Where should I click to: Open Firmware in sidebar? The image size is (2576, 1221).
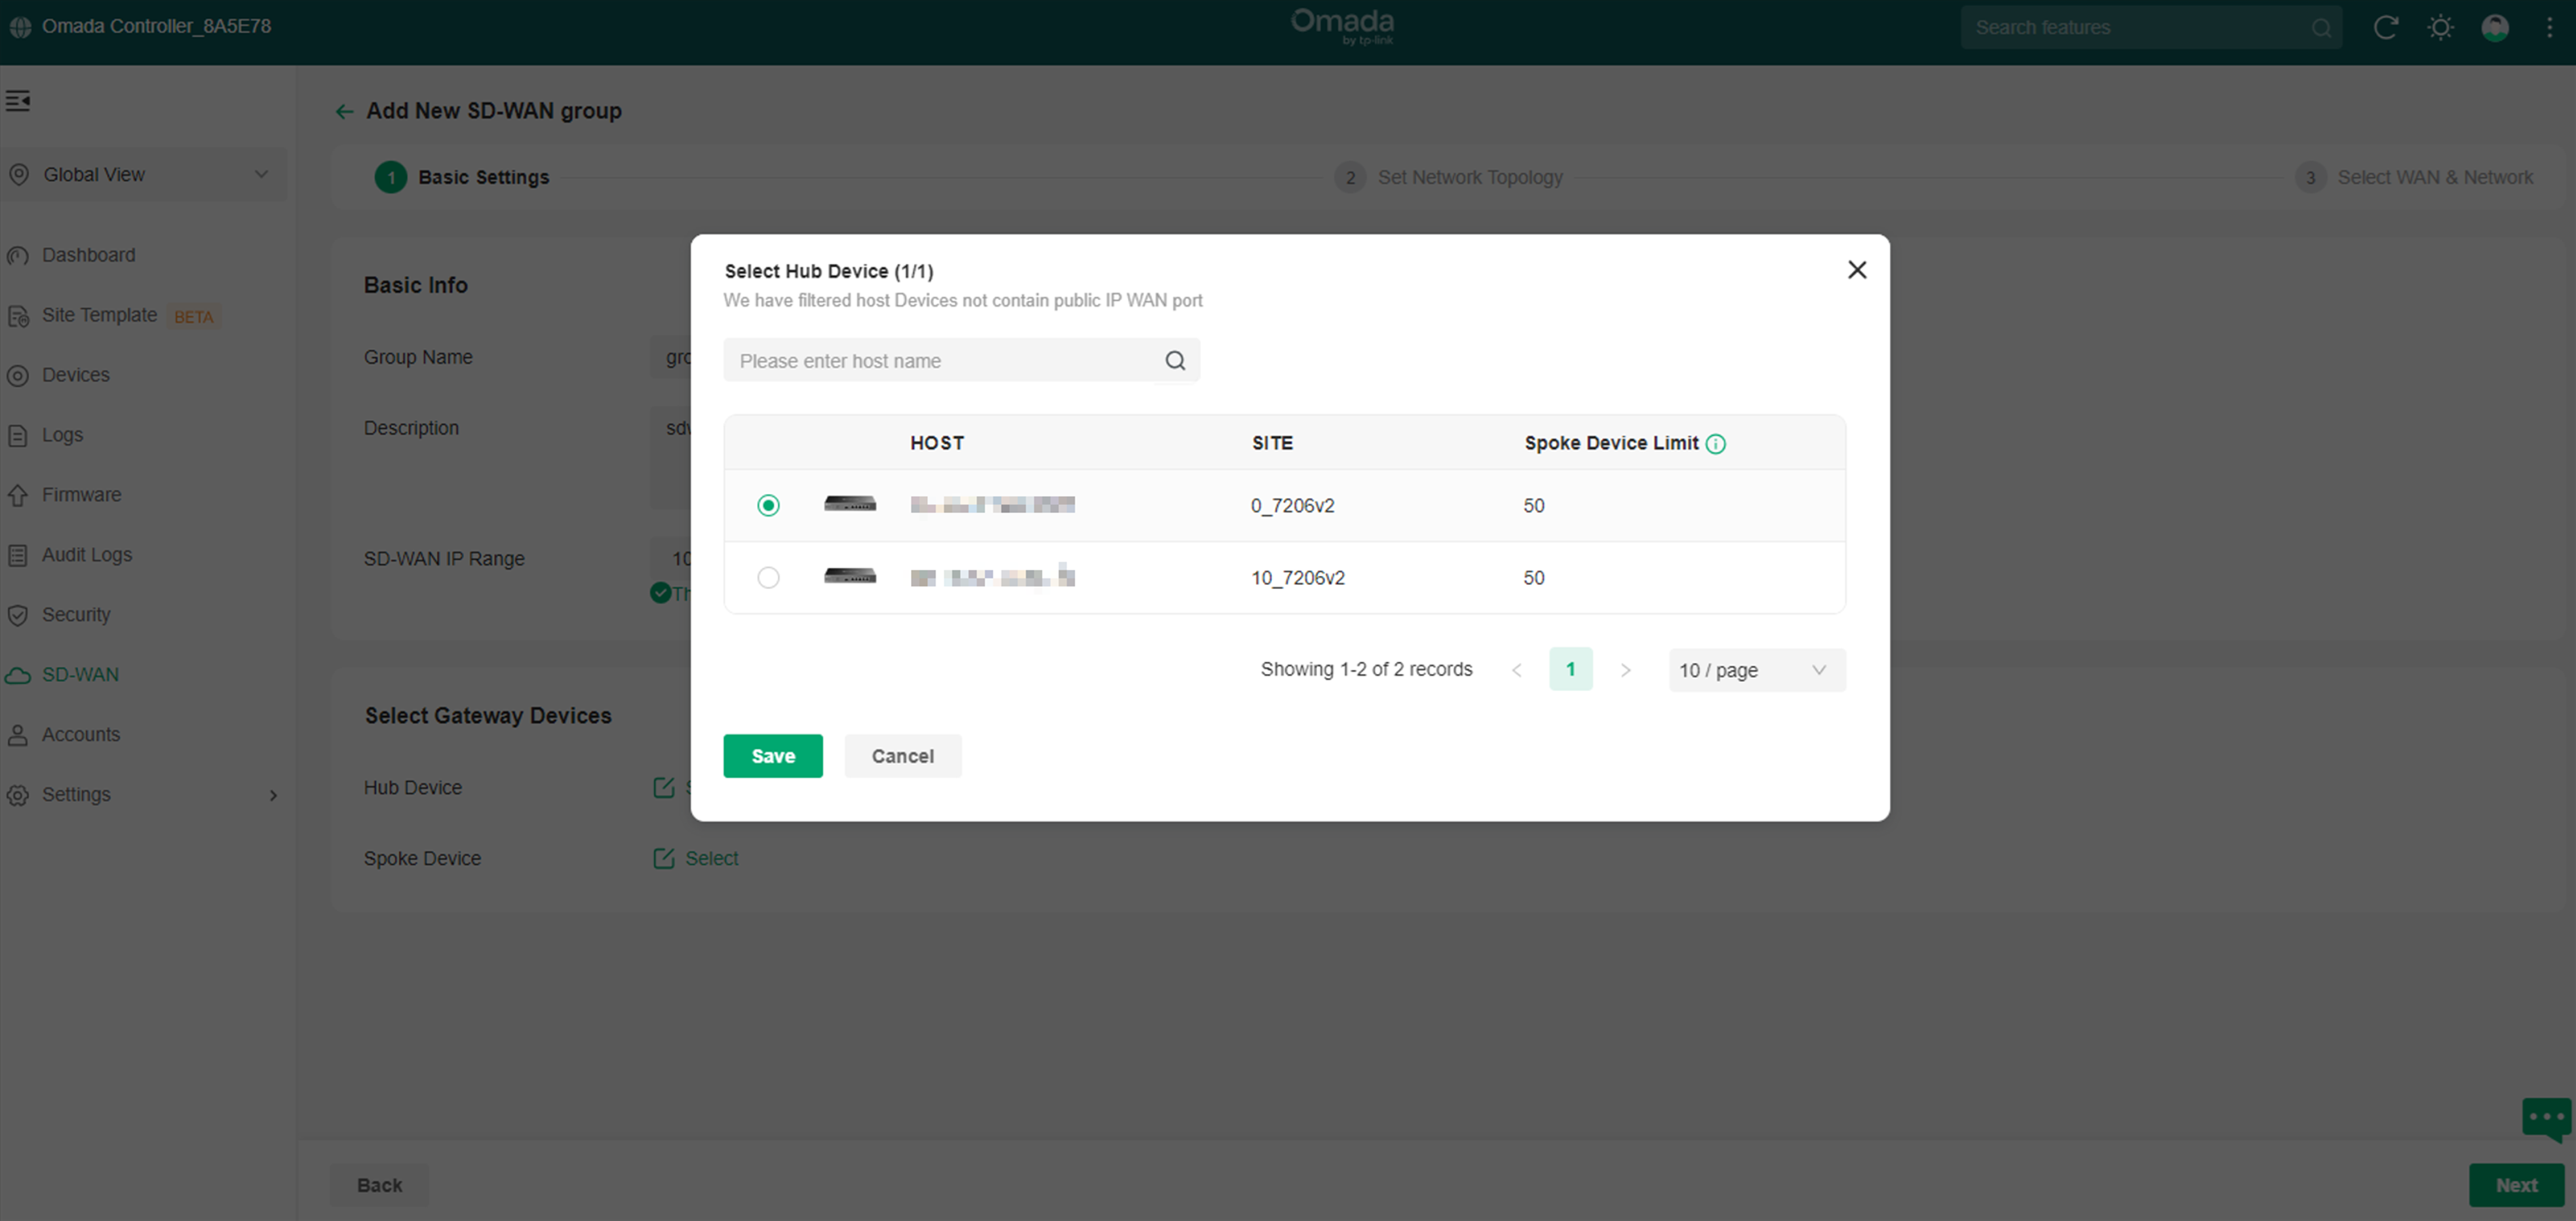pyautogui.click(x=81, y=495)
